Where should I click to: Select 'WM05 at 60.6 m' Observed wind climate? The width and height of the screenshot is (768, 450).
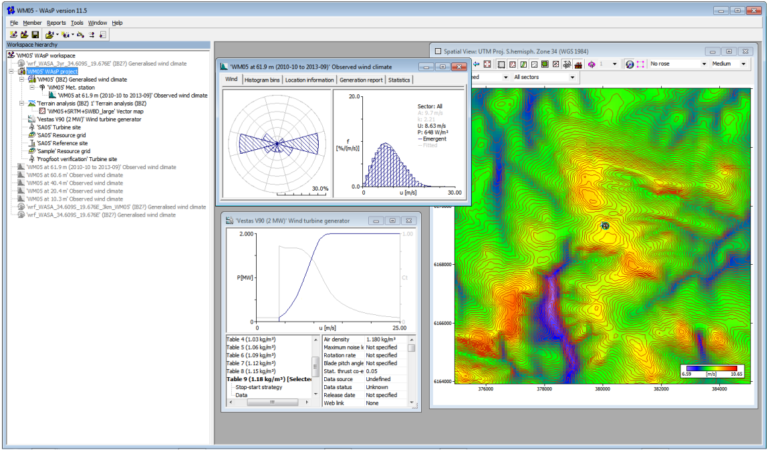[x=74, y=175]
